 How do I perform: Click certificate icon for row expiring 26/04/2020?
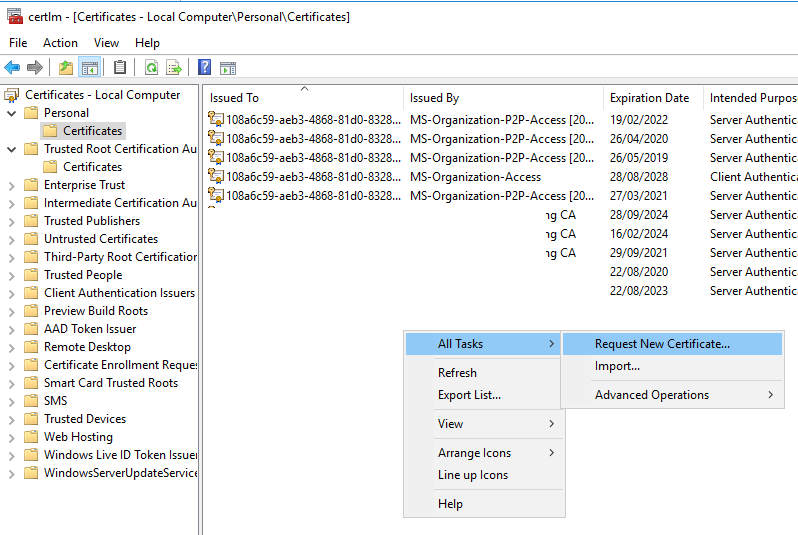216,138
